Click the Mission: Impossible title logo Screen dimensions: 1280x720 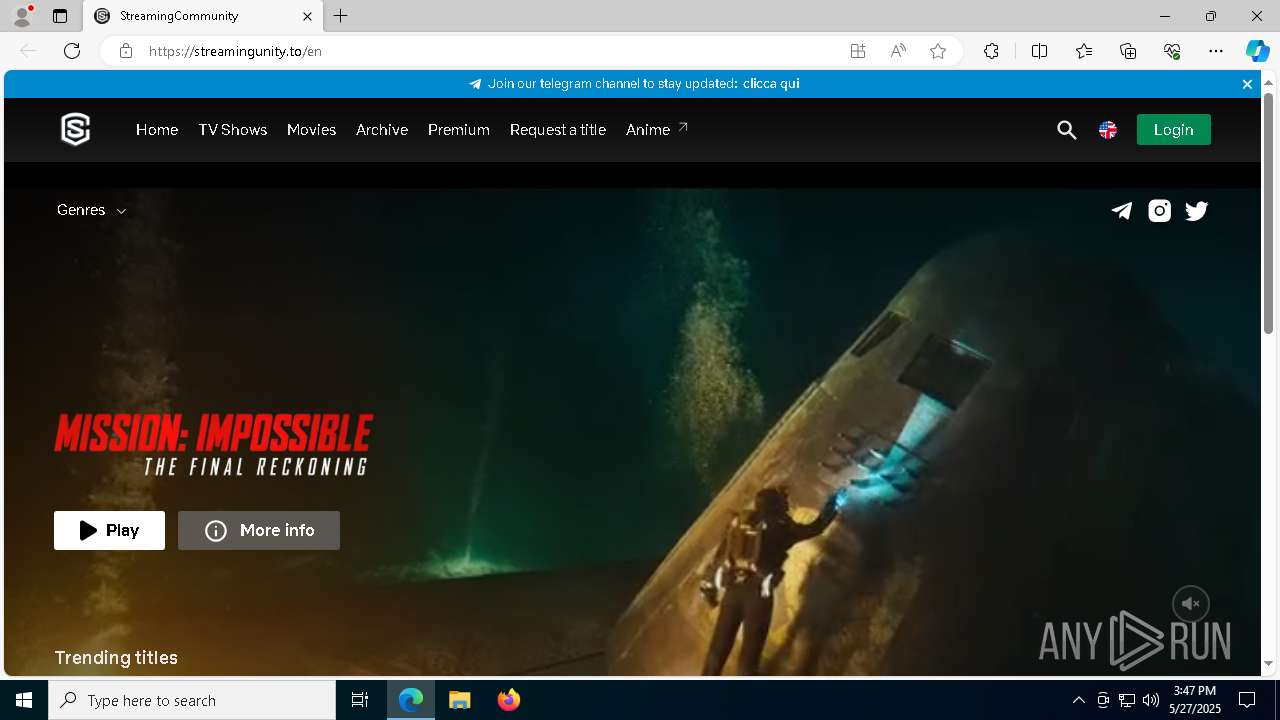213,444
